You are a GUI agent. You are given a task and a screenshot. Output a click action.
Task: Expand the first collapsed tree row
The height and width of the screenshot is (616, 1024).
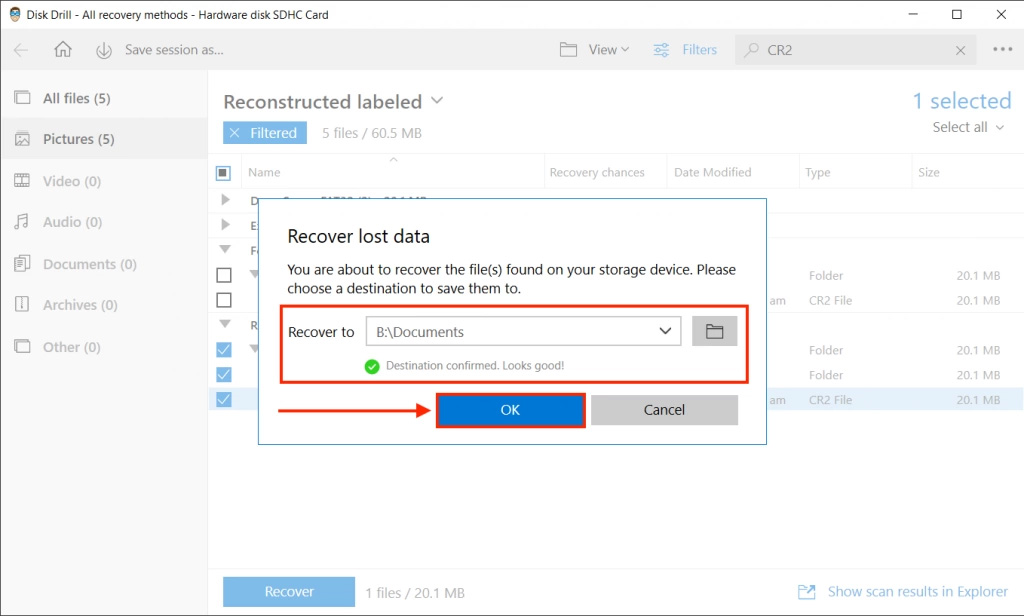click(225, 200)
